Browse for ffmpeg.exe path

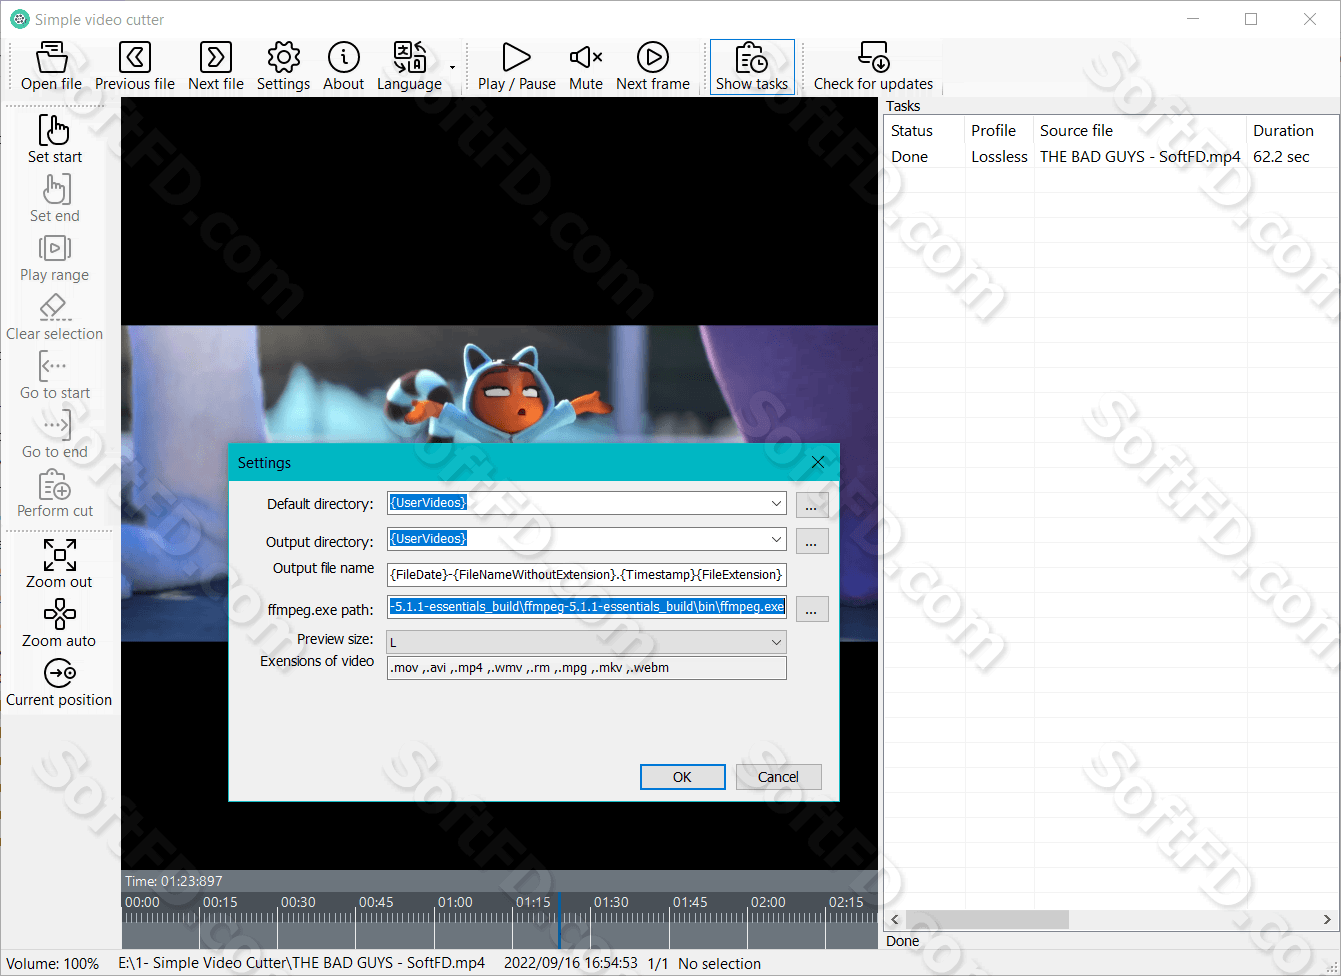pyautogui.click(x=812, y=609)
